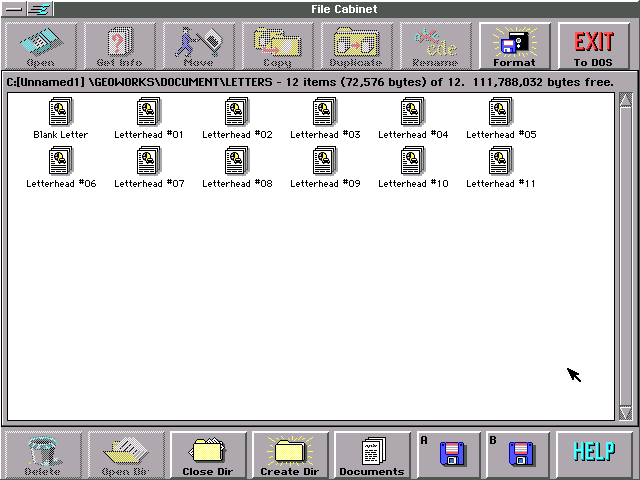Select the Letterhead #01 document icon
640x480 pixels.
pyautogui.click(x=149, y=111)
